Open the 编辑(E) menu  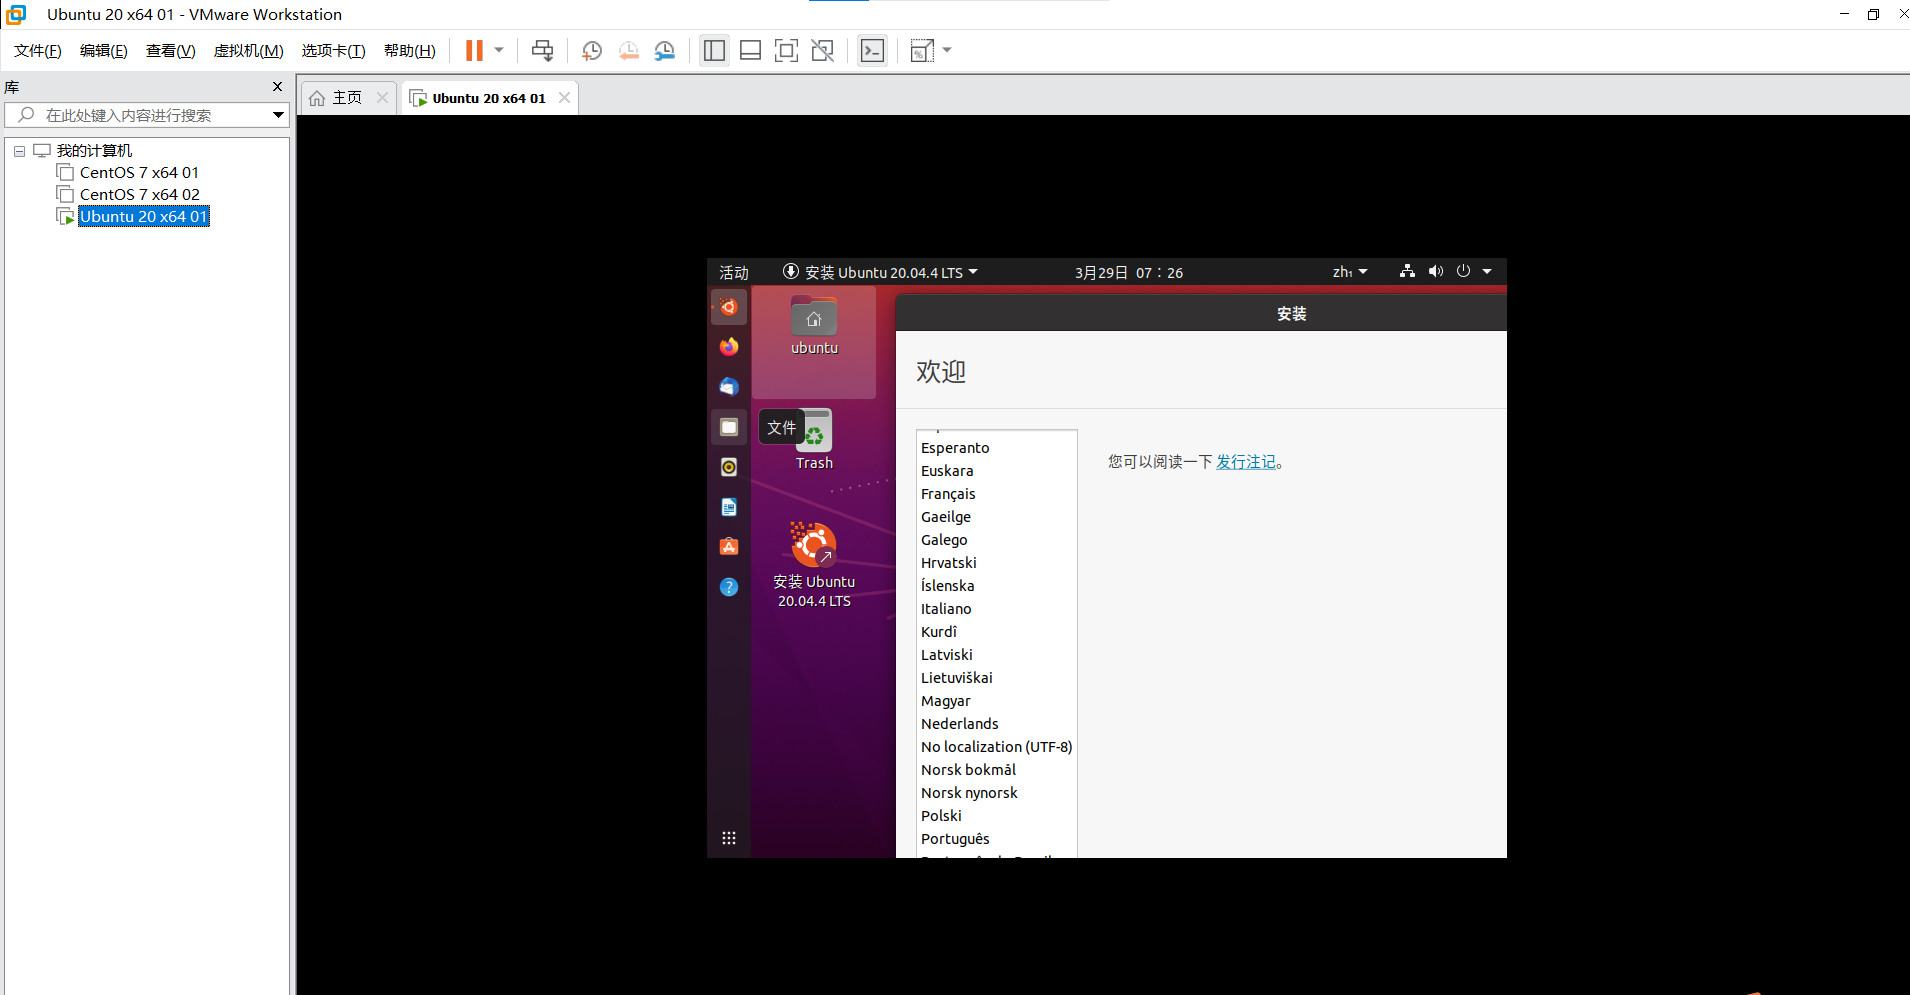tap(104, 51)
